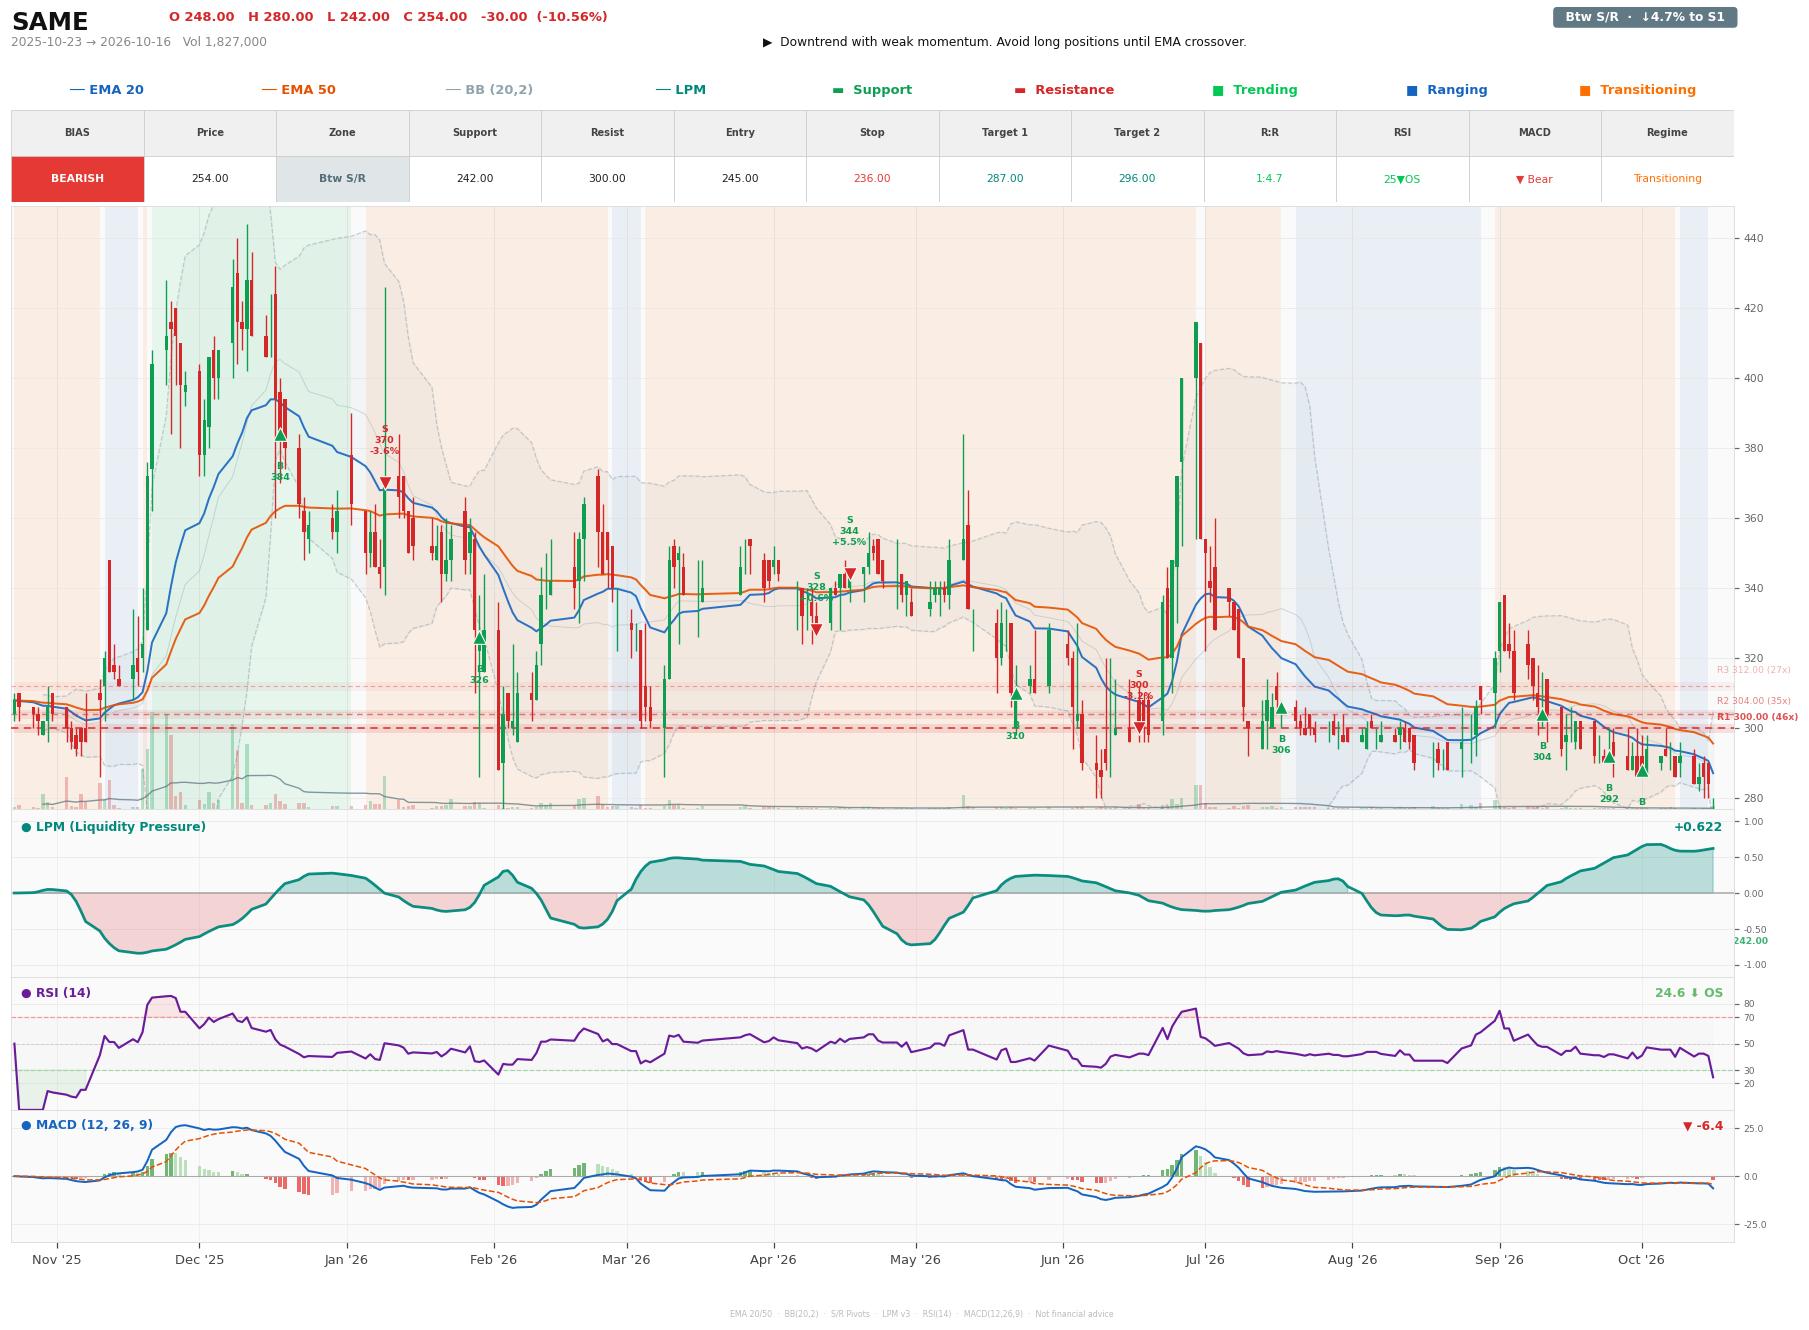
Task: Select the buy arrow labeled 306
Action: coord(1281,708)
